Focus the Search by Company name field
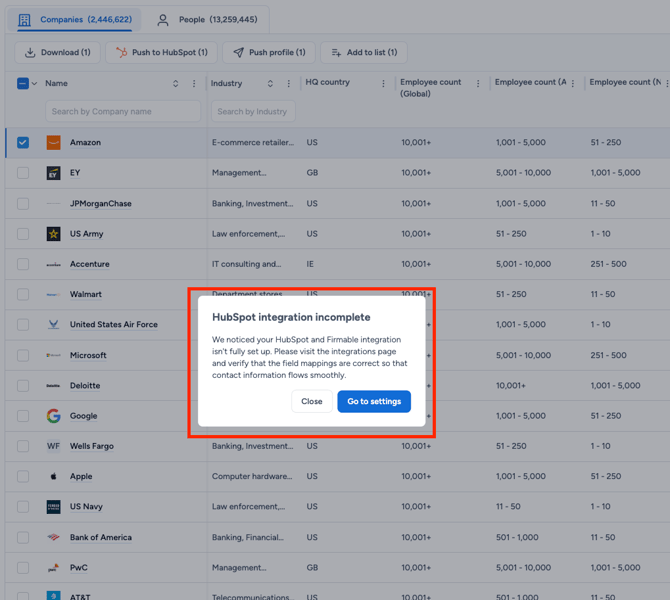670x600 pixels. tap(123, 112)
